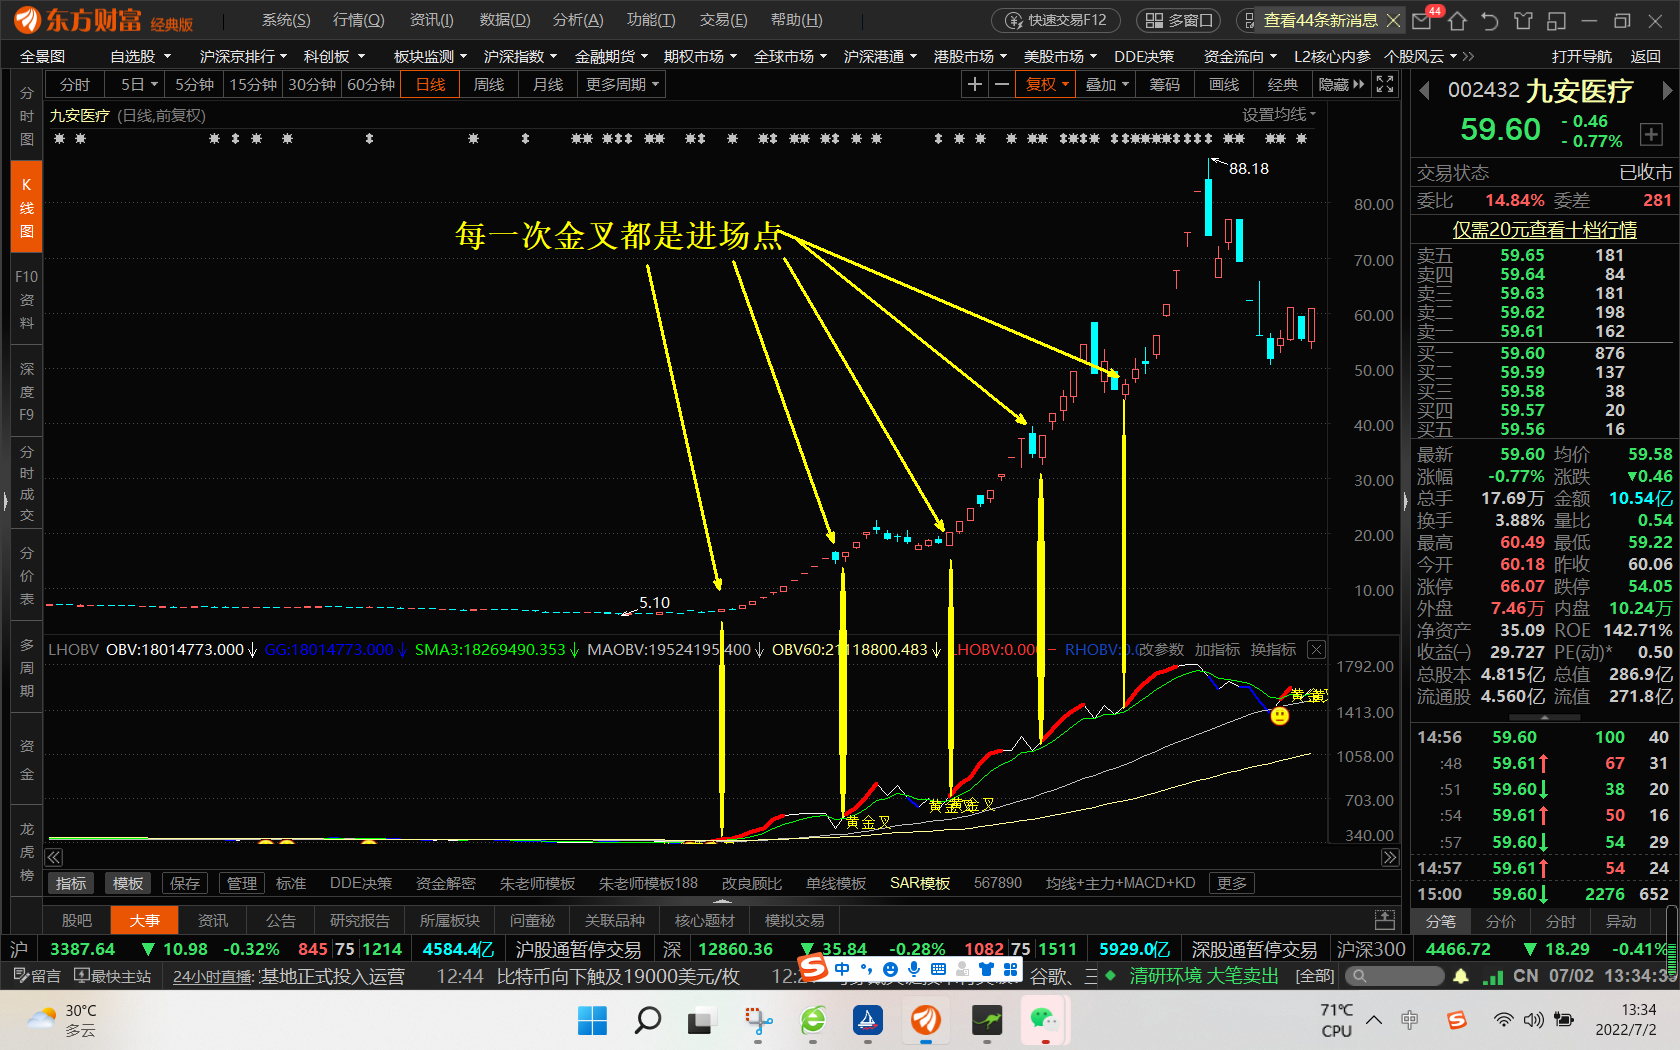Toggle the 指标 indicator button
This screenshot has height=1050, width=1680.
pyautogui.click(x=71, y=883)
